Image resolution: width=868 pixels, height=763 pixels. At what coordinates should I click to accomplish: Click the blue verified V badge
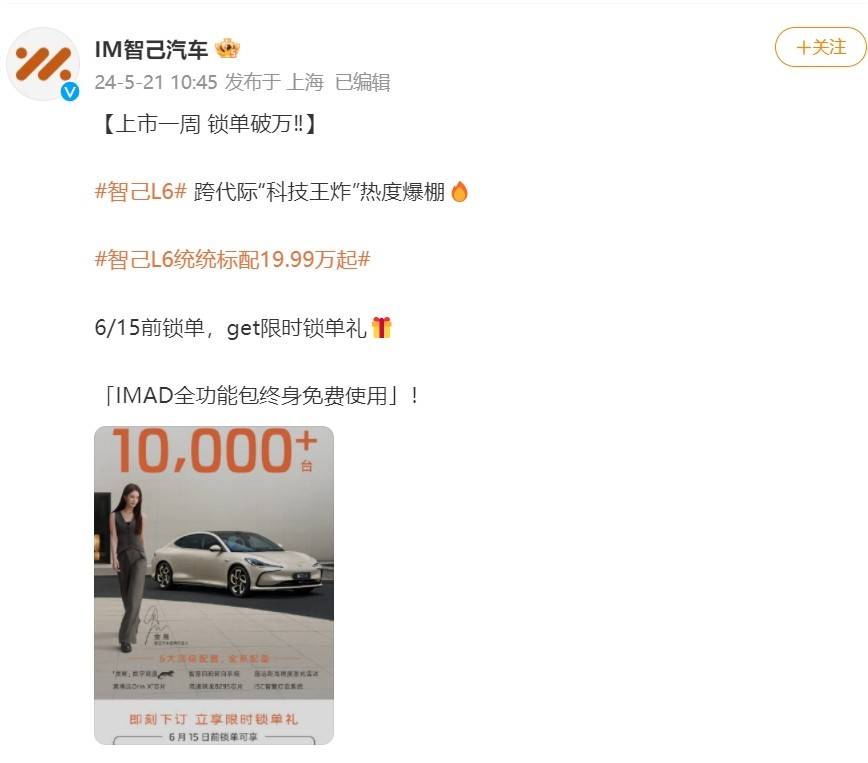[x=70, y=91]
